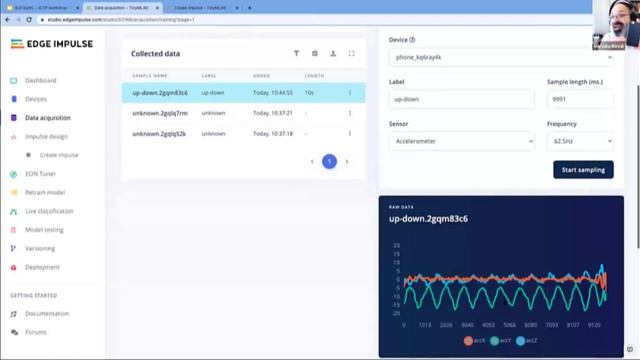Toggle accZ series in chart legend
Image resolution: width=640 pixels, height=360 pixels.
[x=527, y=341]
